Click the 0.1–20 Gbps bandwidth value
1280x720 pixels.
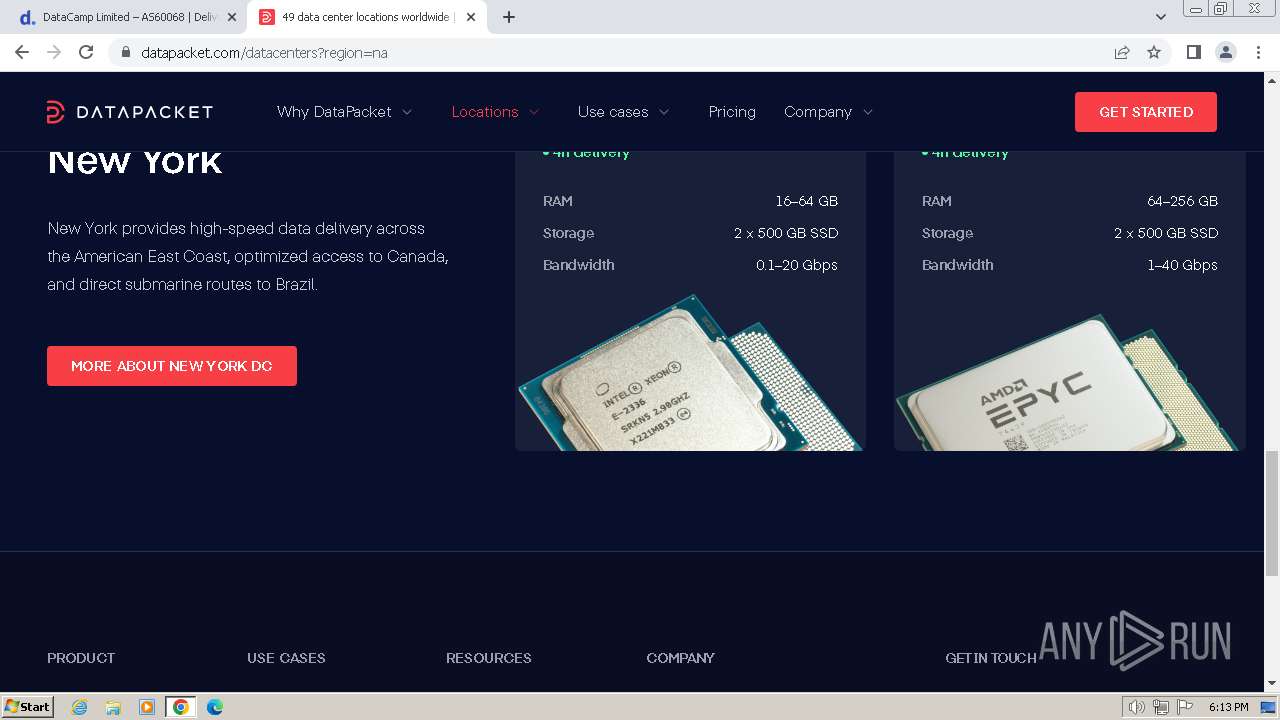(x=797, y=265)
